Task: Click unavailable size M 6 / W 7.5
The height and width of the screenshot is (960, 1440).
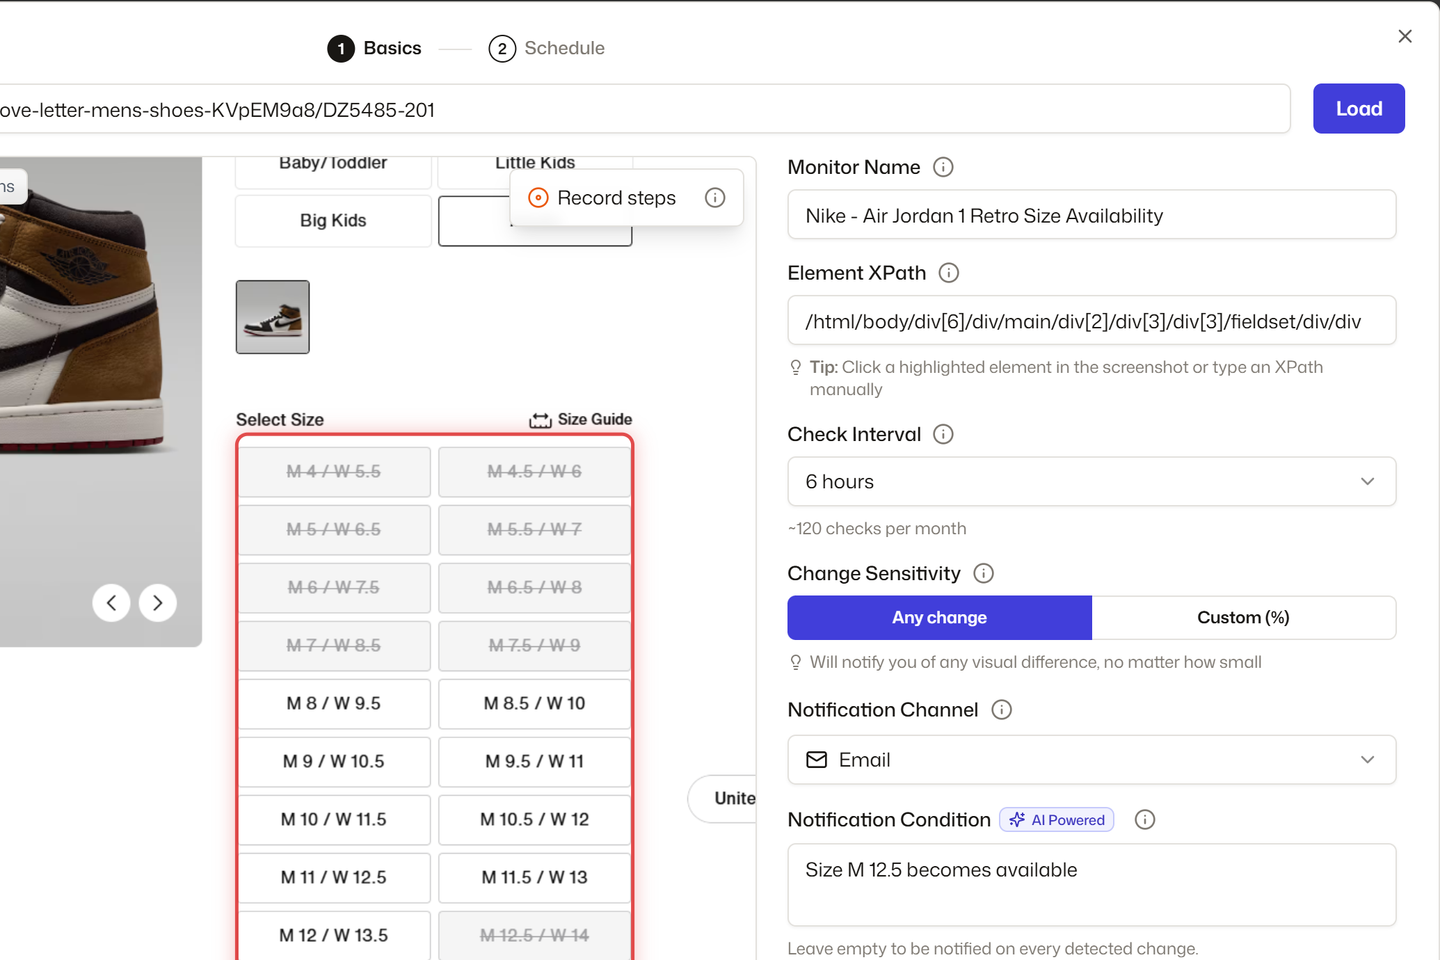Action: [x=334, y=588]
